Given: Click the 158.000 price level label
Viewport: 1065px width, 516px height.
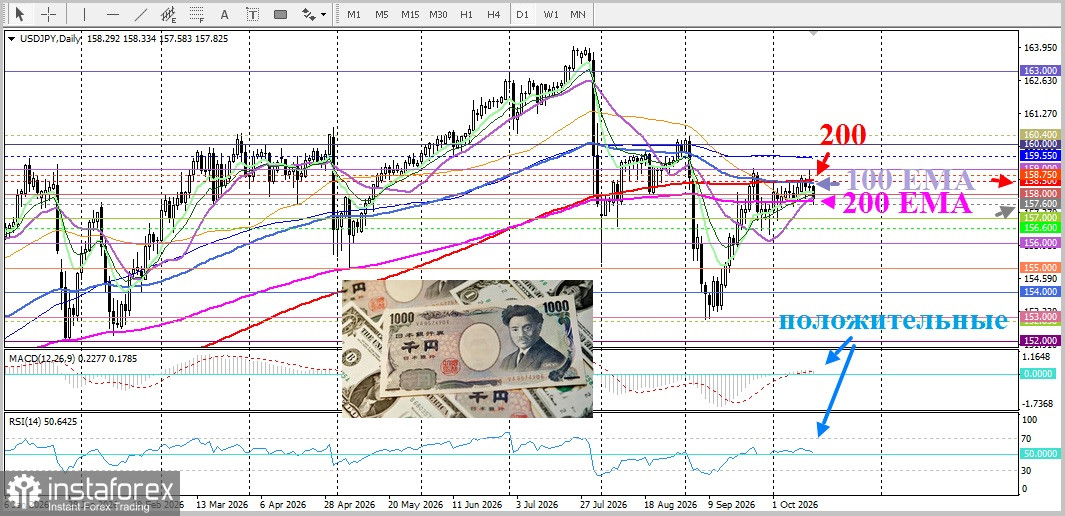Looking at the screenshot, I should click(1041, 194).
